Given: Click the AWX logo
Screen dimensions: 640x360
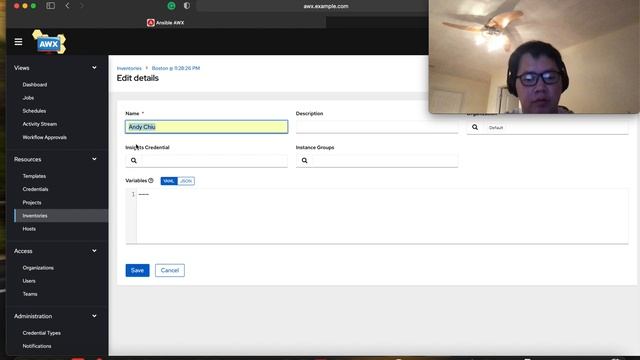Looking at the screenshot, I should [49, 42].
